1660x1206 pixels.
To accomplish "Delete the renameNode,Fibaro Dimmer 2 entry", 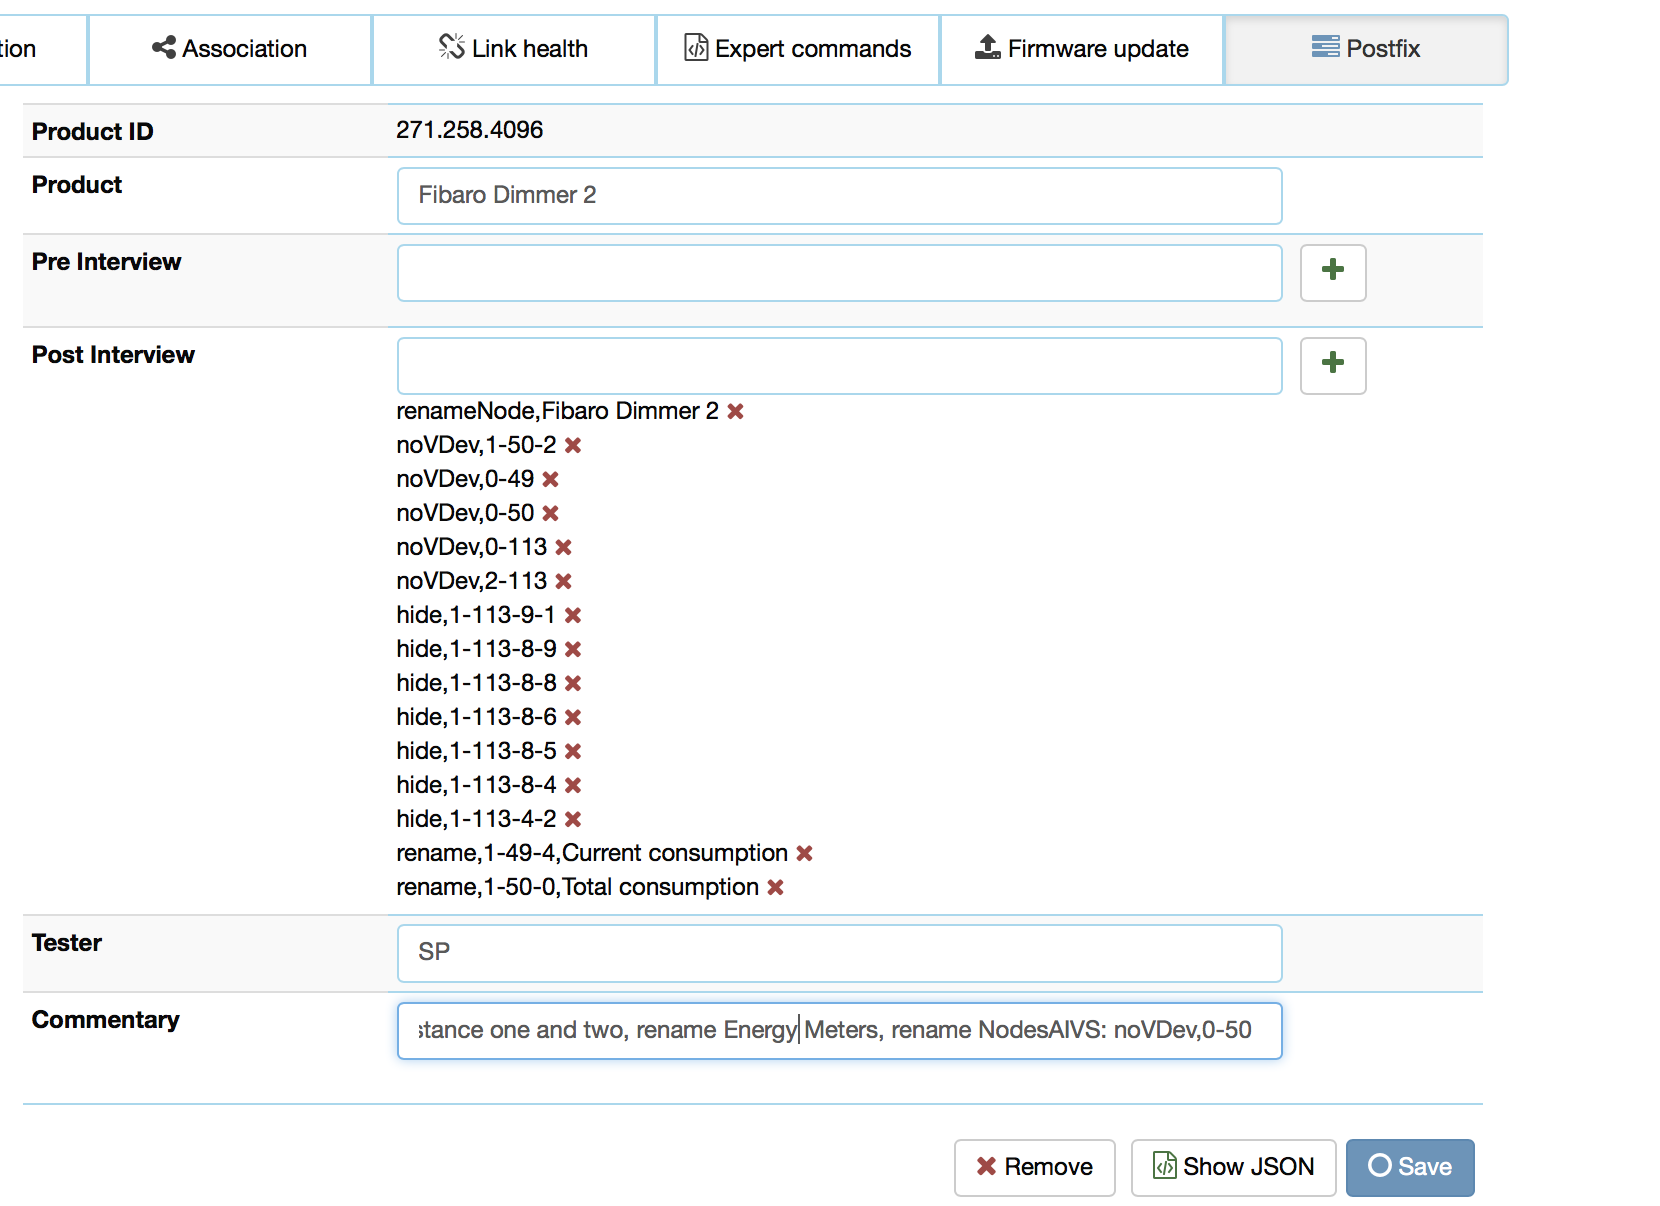I will [x=736, y=411].
